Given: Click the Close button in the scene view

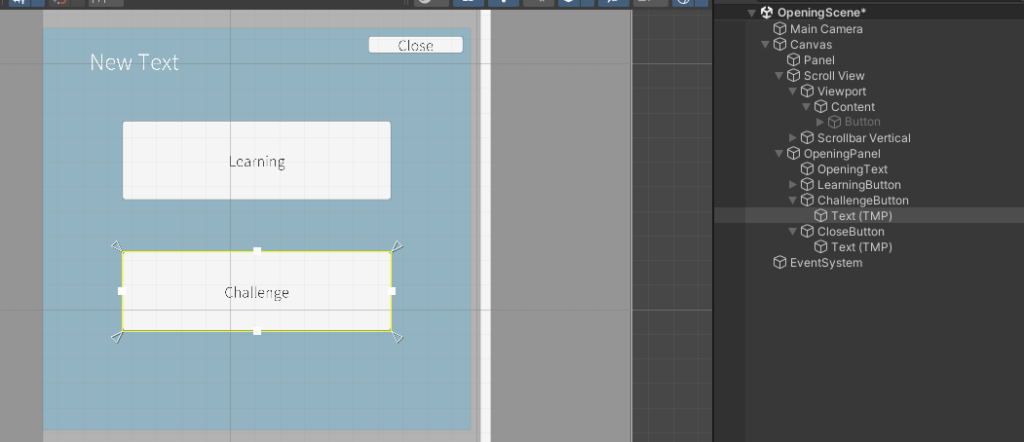Looking at the screenshot, I should click(x=415, y=45).
